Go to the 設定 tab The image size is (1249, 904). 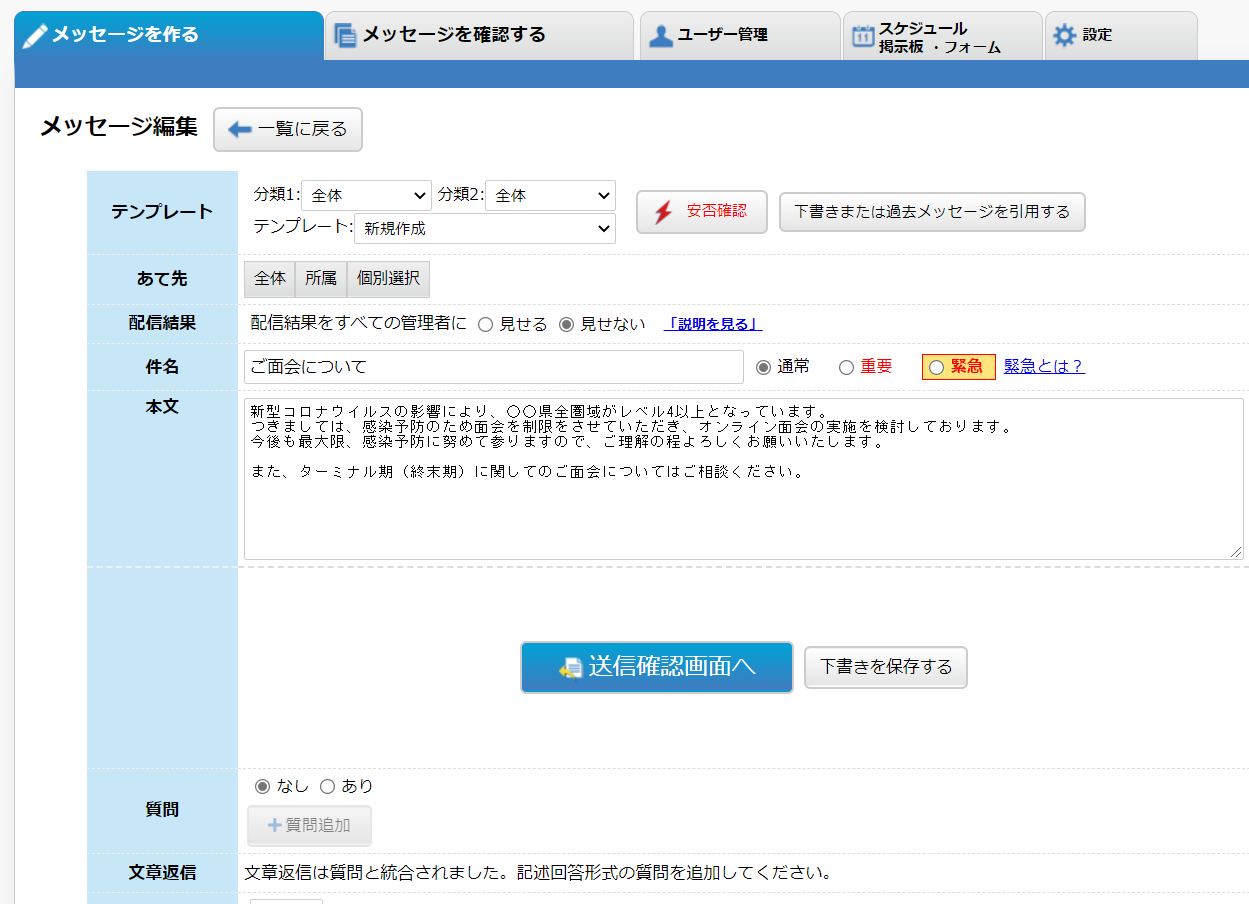pyautogui.click(x=1121, y=36)
